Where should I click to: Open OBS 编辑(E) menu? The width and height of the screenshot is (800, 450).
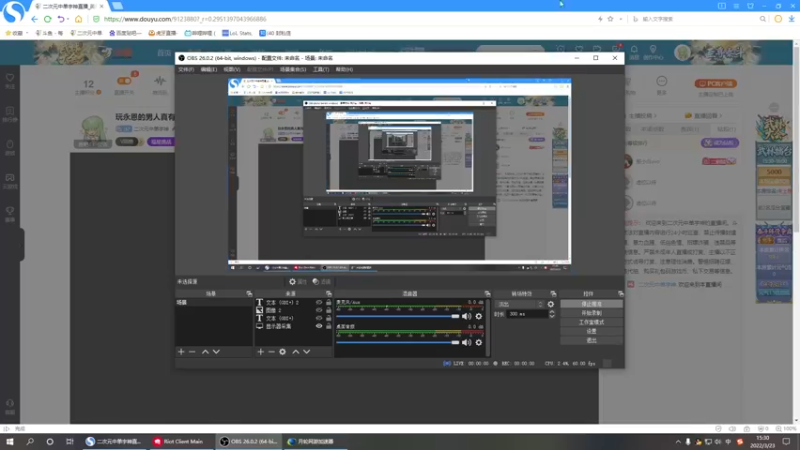(x=209, y=69)
